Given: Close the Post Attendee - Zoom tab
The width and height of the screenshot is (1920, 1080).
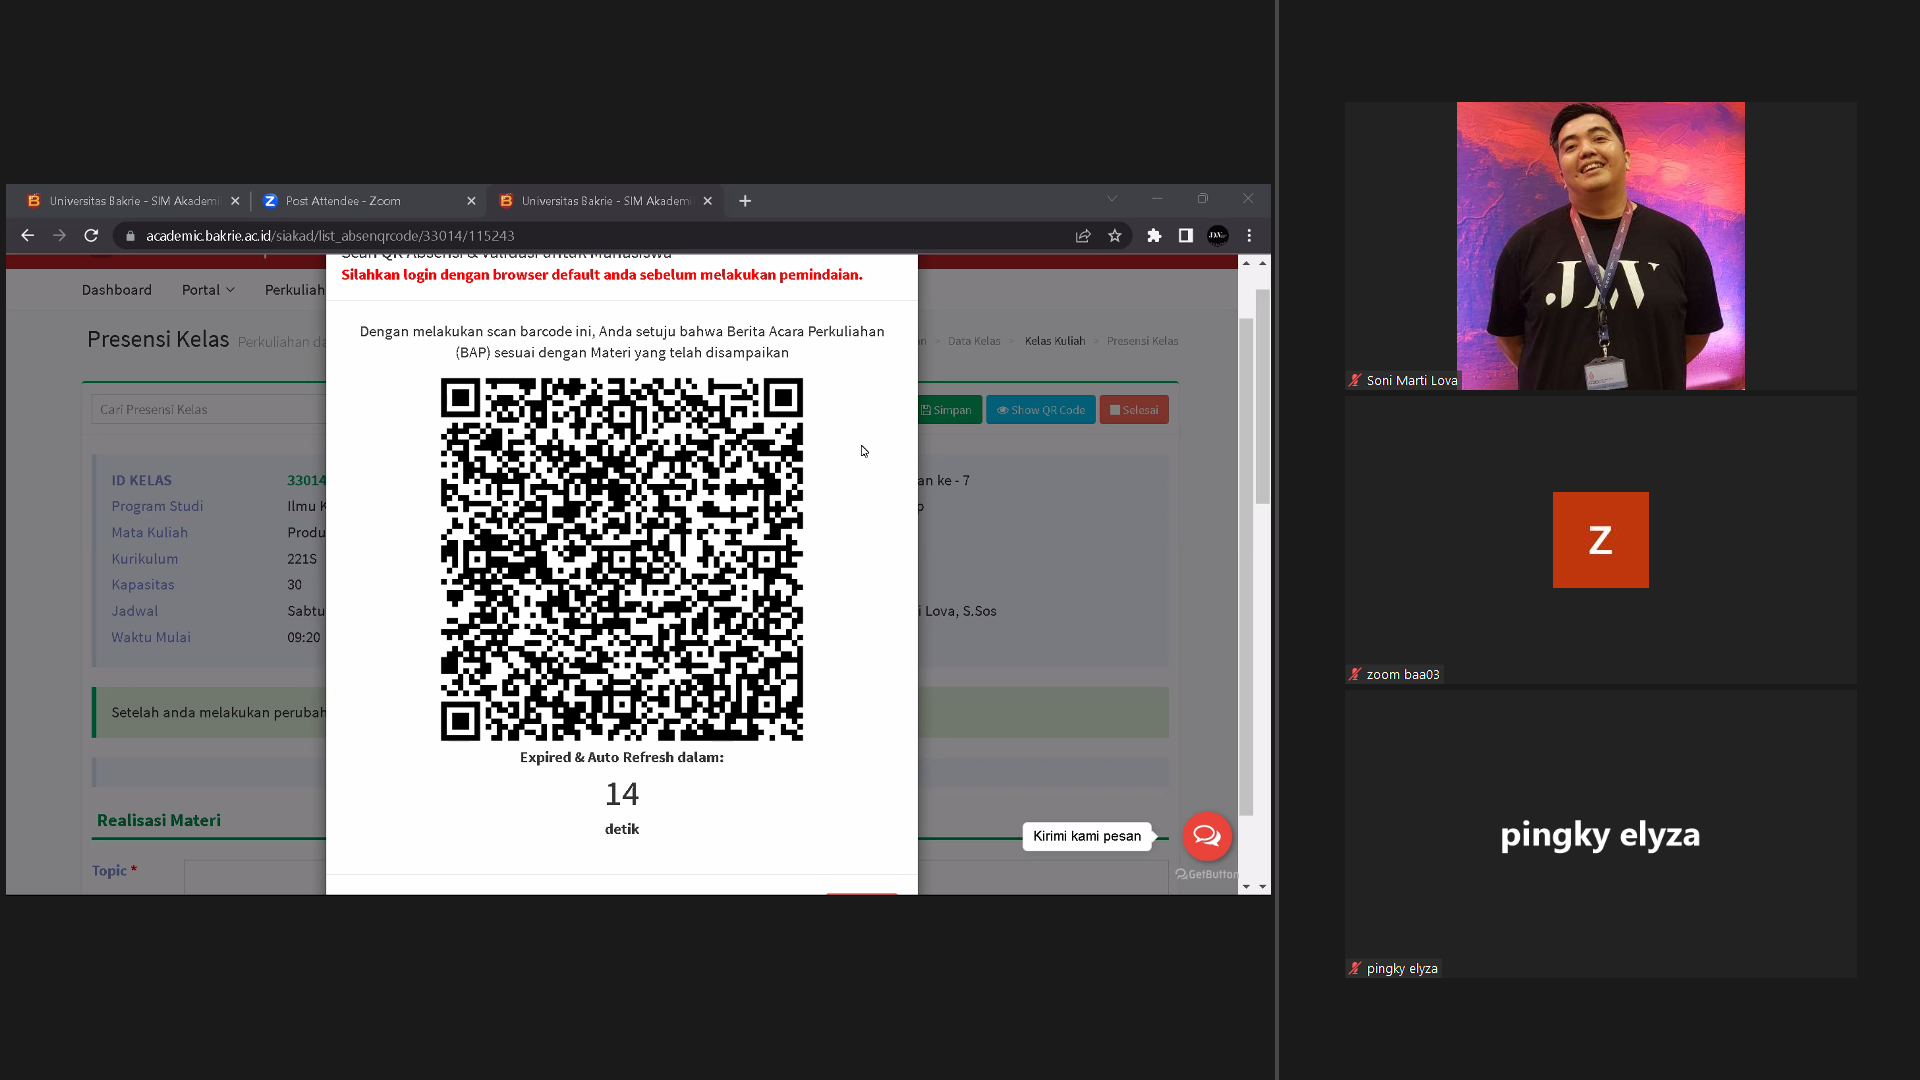Looking at the screenshot, I should [x=471, y=201].
